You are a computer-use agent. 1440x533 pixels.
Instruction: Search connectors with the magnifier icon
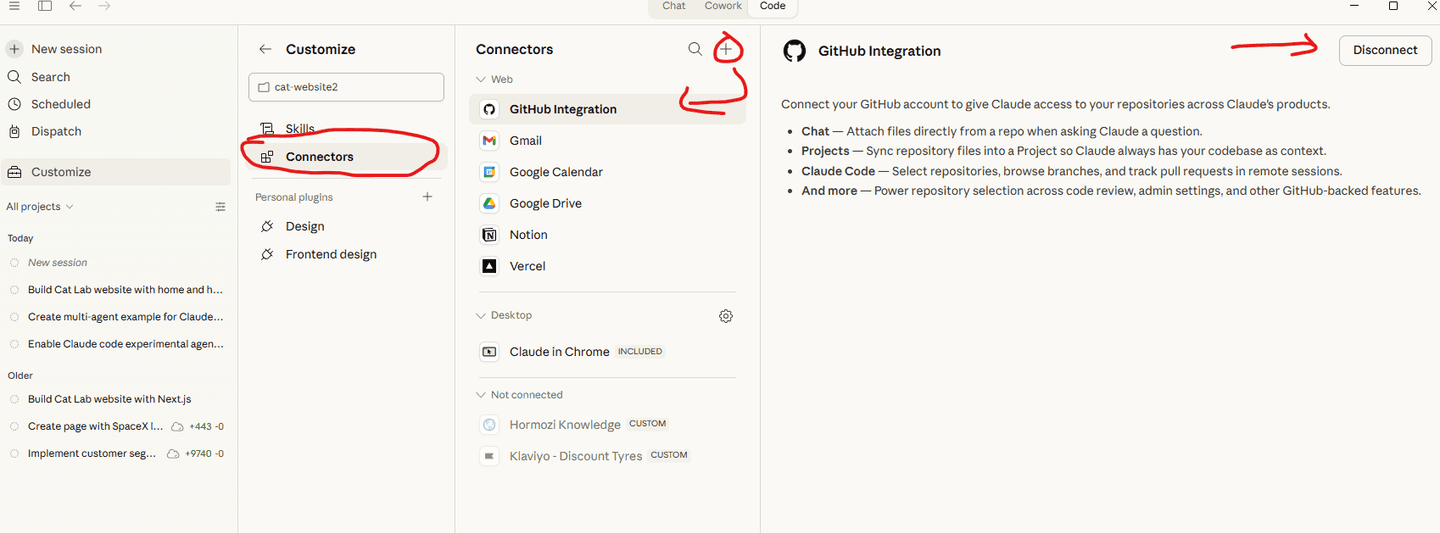695,49
